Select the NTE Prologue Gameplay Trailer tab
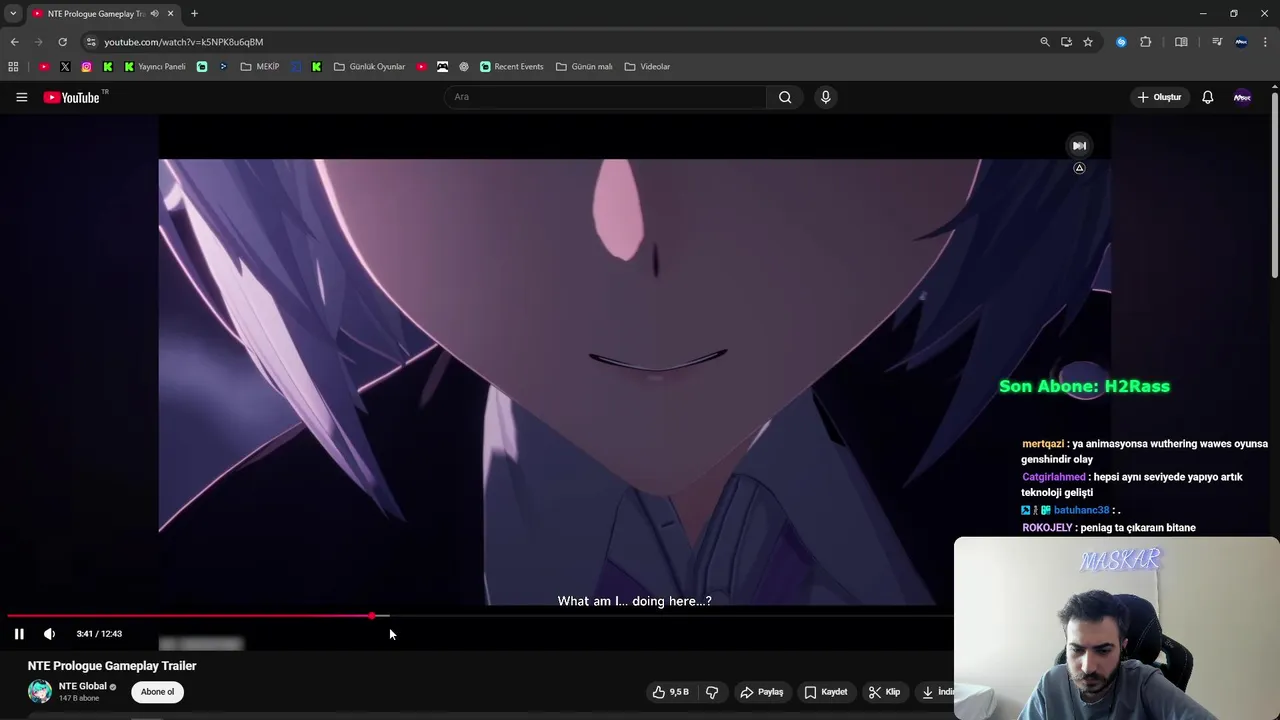This screenshot has width=1280, height=720. (96, 13)
